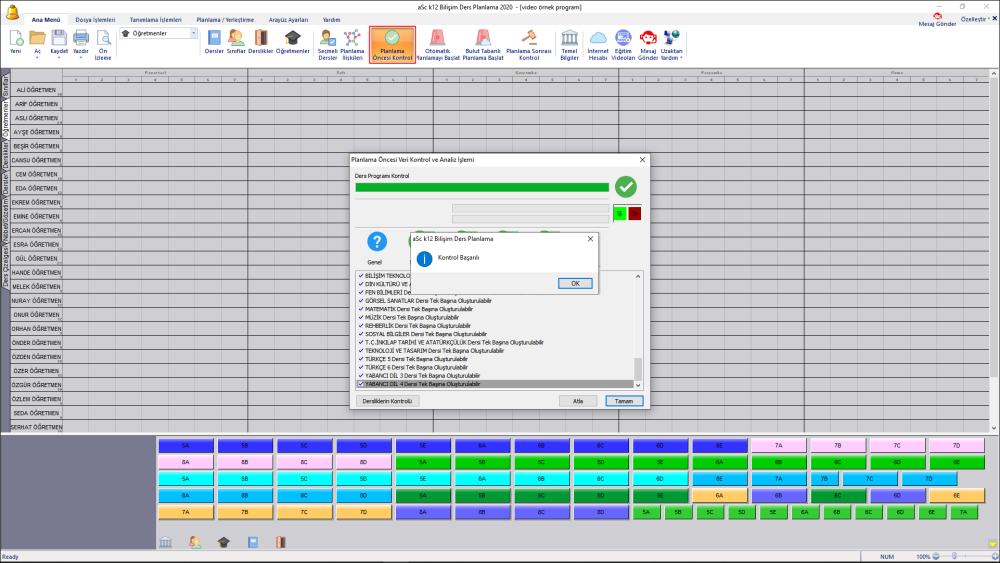Click the Dersliklerin Kontrolü button
Viewport: 1000px width, 563px height.
point(387,401)
